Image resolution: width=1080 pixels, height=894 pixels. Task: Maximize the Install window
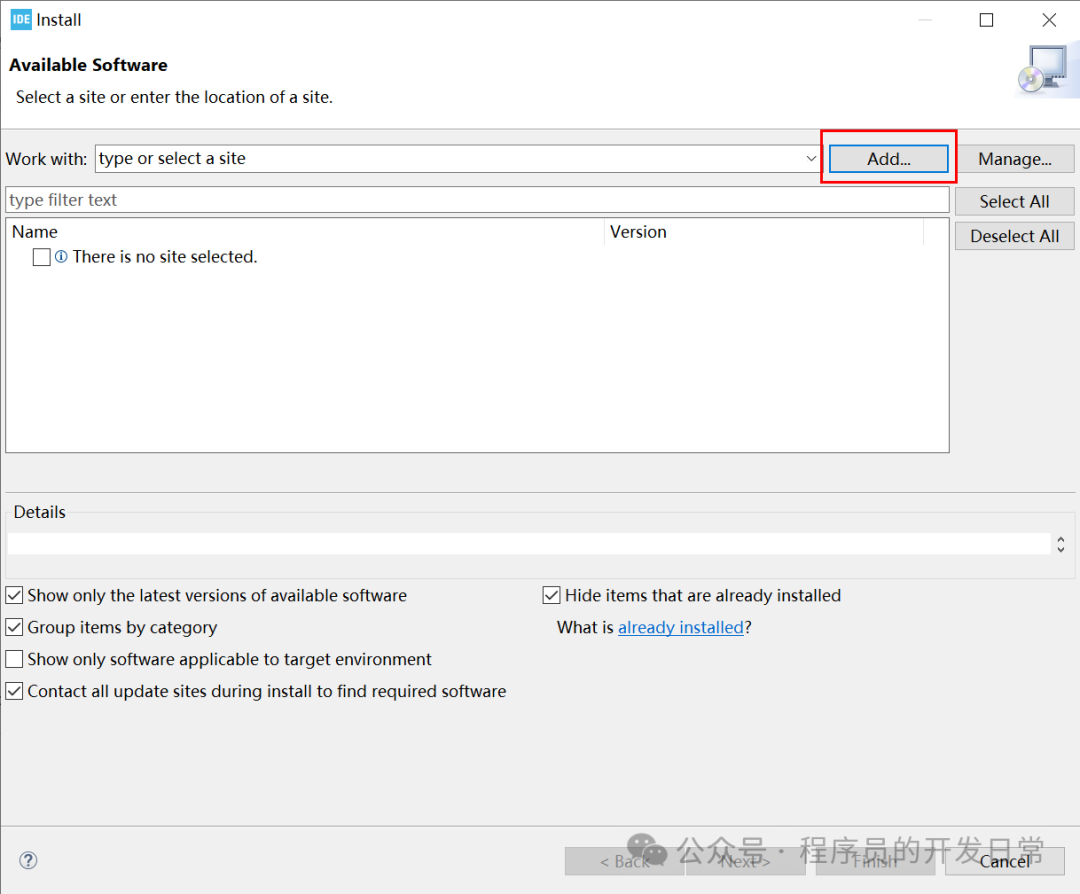[986, 20]
